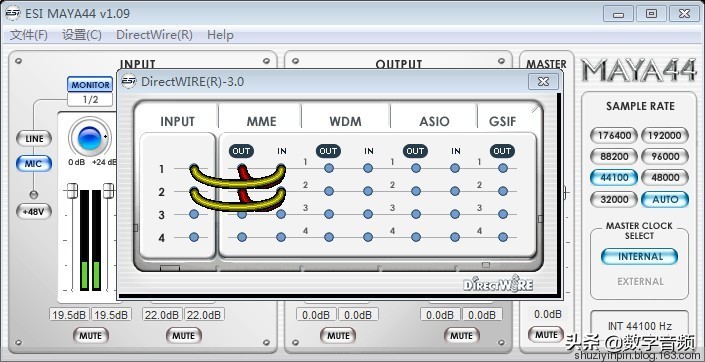Click WDM IN channel 2 node
Viewport: 705px width, 362px height.
click(x=368, y=191)
